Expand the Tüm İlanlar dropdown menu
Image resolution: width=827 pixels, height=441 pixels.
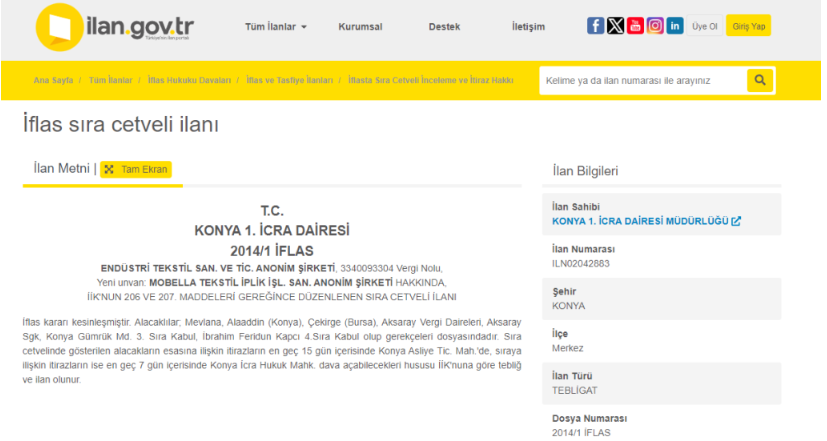click(276, 27)
